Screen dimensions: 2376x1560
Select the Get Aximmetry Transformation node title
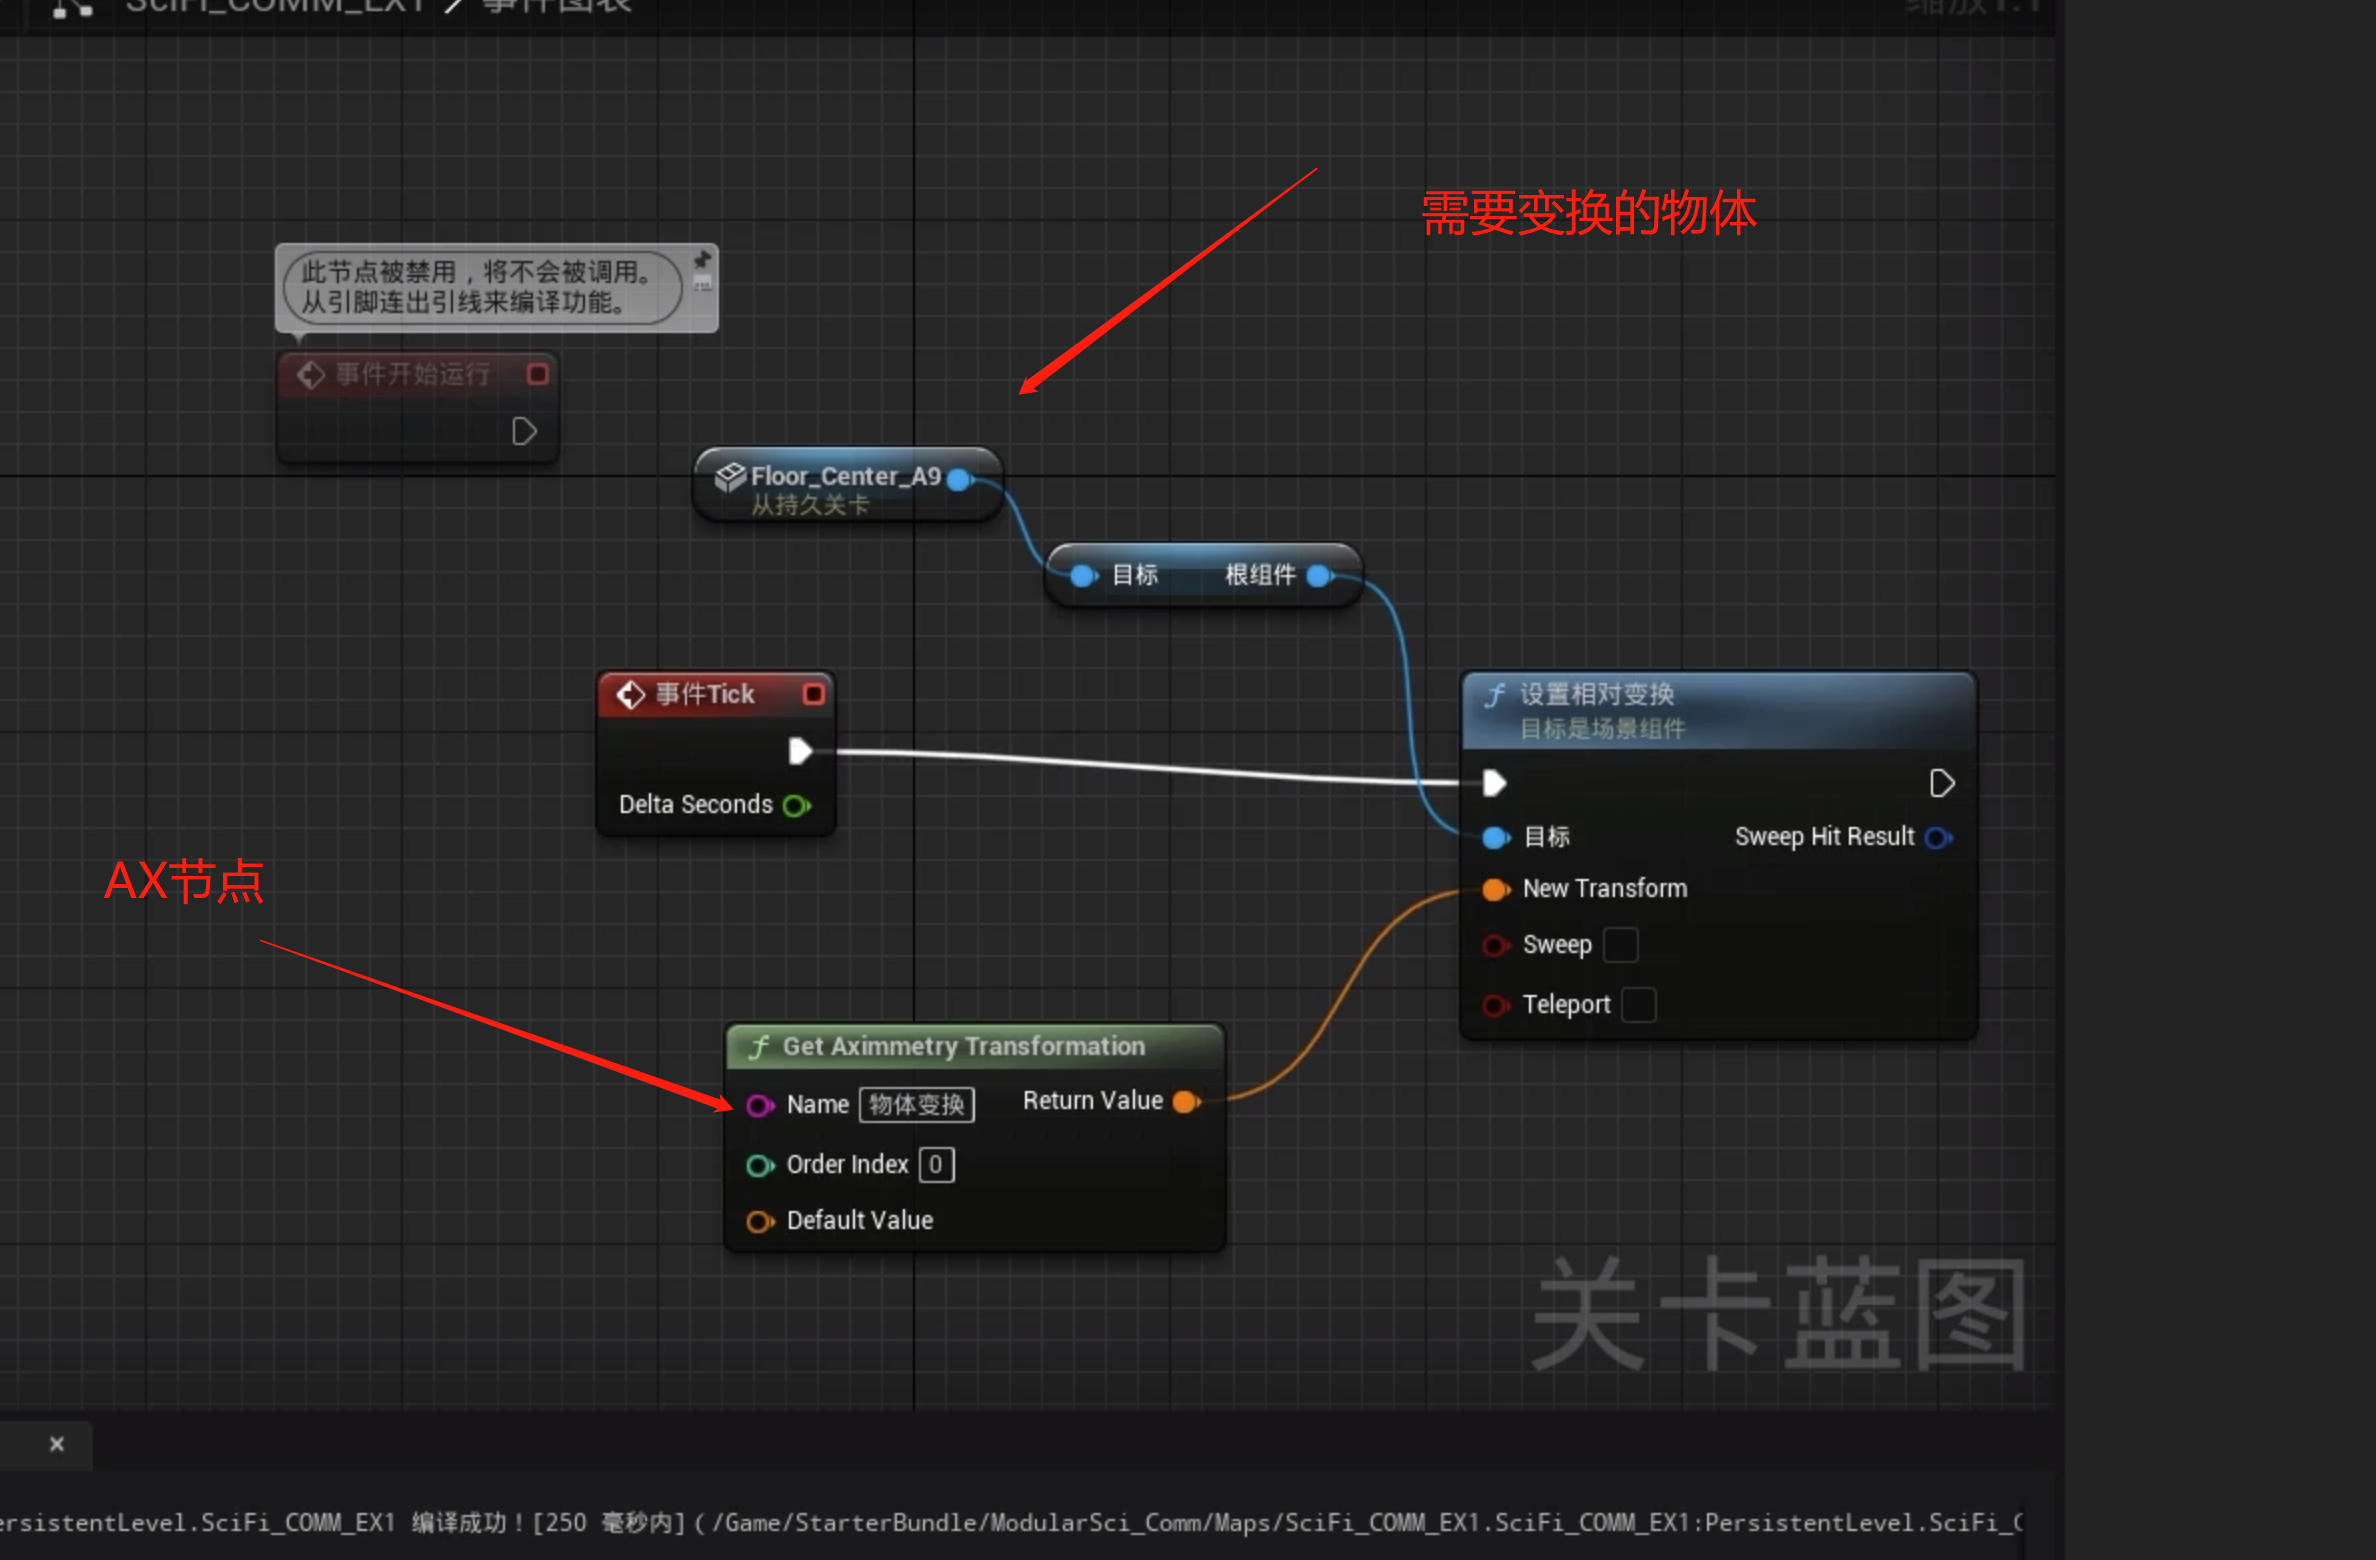[963, 1046]
